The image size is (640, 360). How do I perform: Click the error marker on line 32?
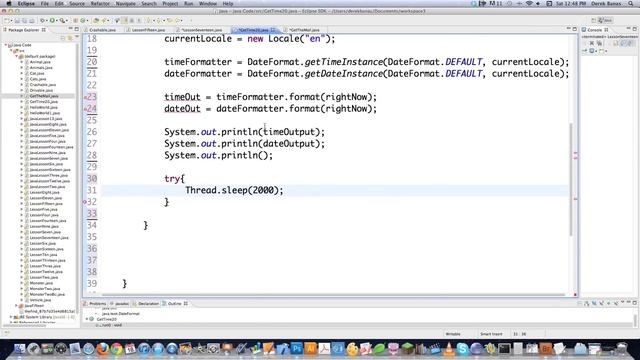(85, 202)
